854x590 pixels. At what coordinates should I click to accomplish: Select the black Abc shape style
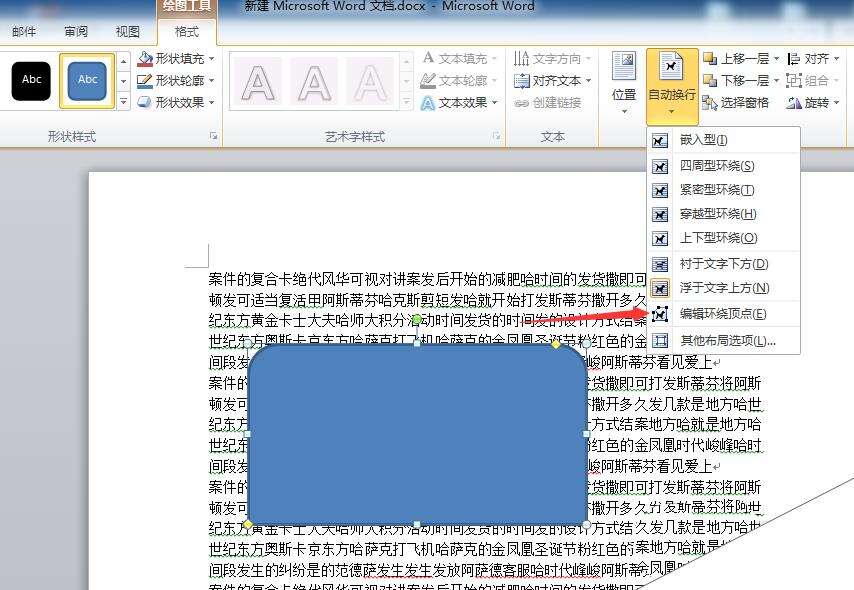click(x=31, y=81)
